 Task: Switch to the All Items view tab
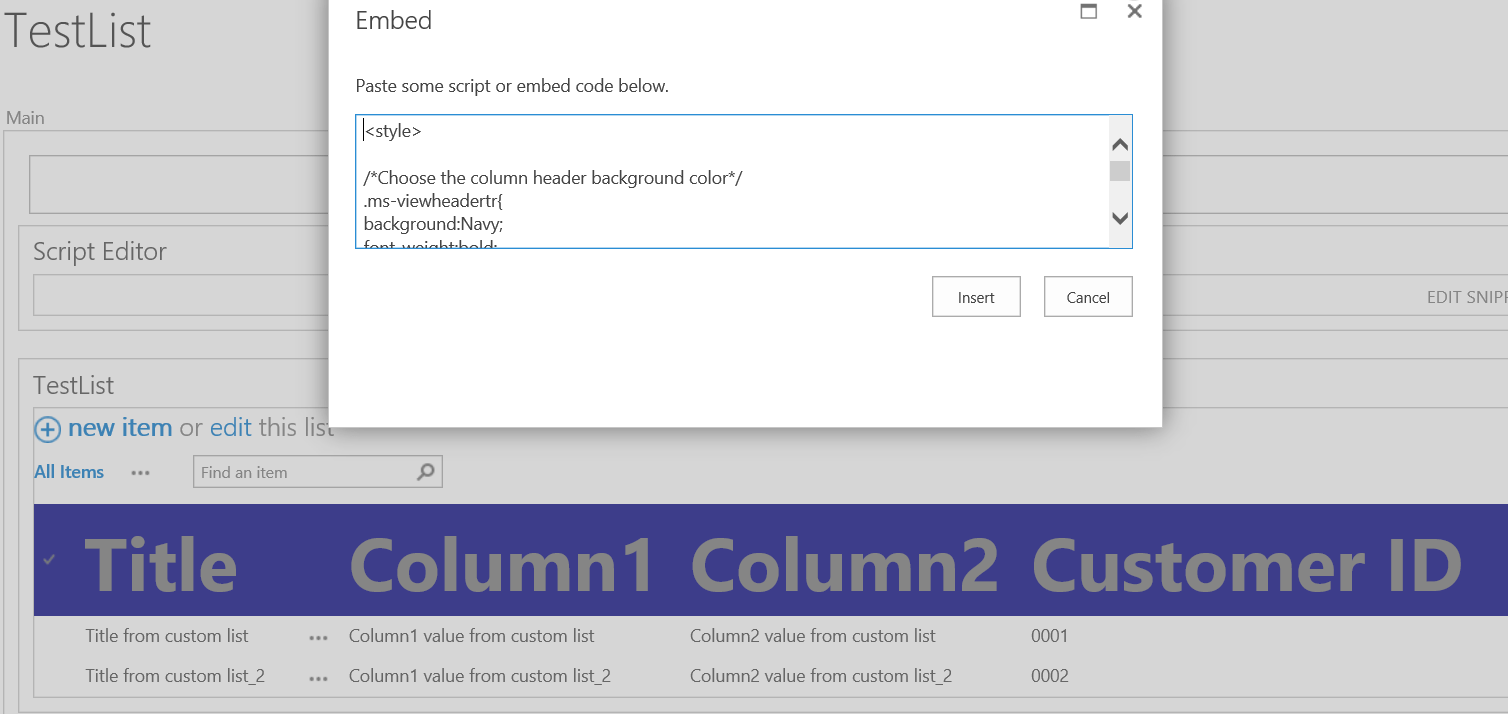69,471
